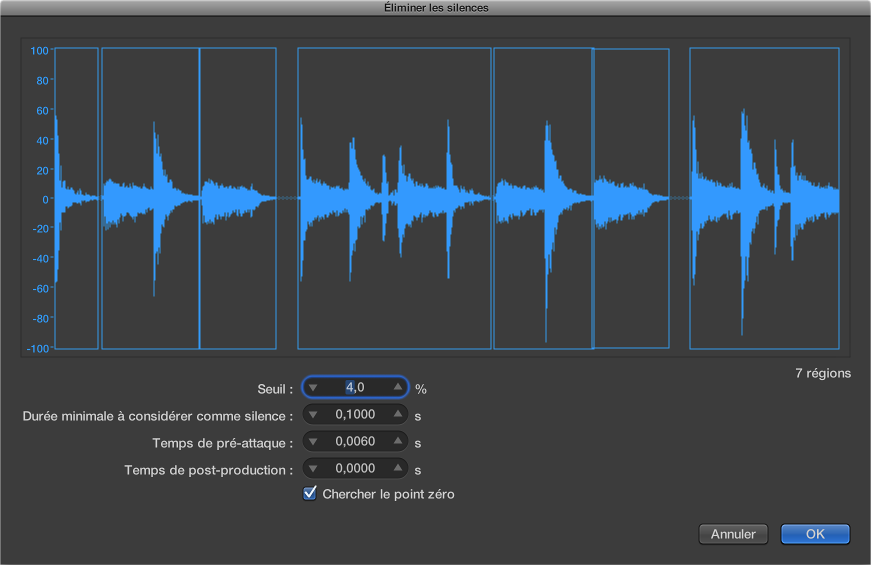Screen dimensions: 872x566
Task: Click the 0 mark on the amplitude scale
Action: click(x=44, y=199)
